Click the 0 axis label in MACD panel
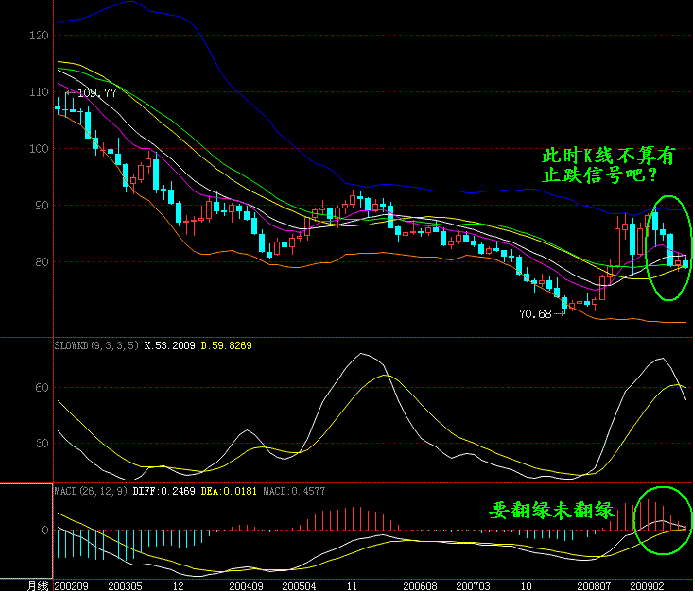 click(45, 531)
